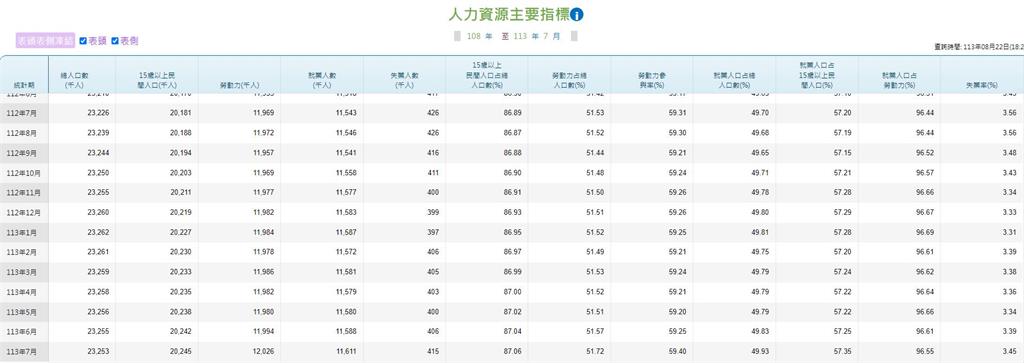
Task: Select the 就業人數(千人) column header
Action: (321, 80)
